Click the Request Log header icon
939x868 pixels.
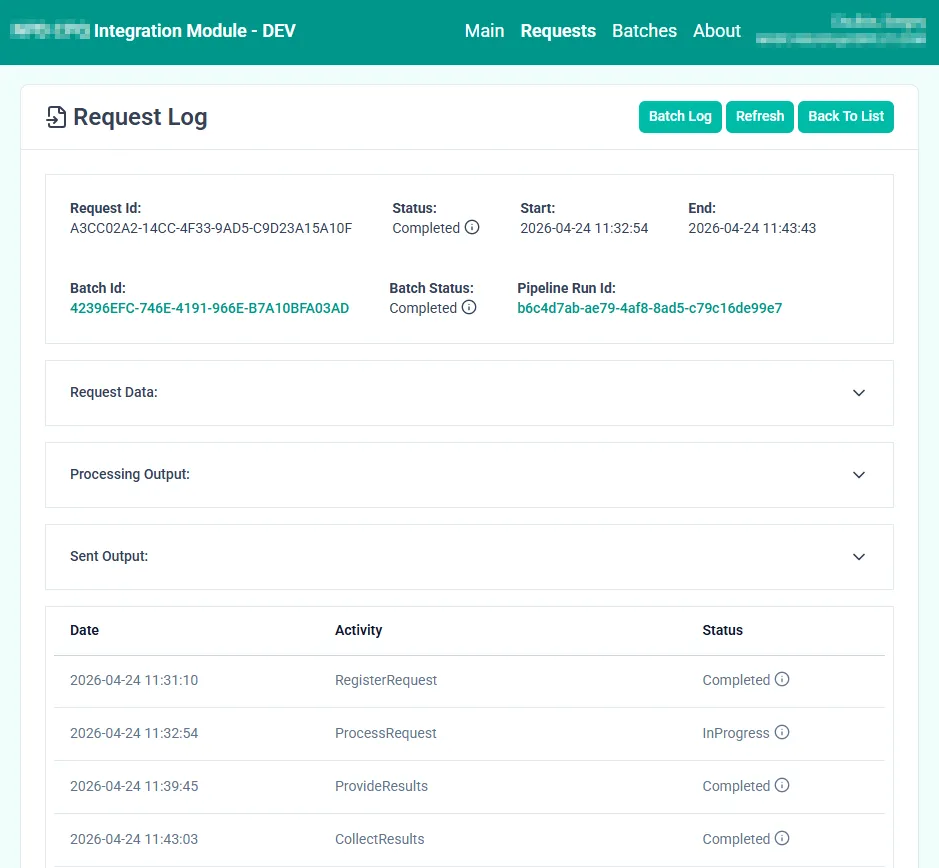56,118
